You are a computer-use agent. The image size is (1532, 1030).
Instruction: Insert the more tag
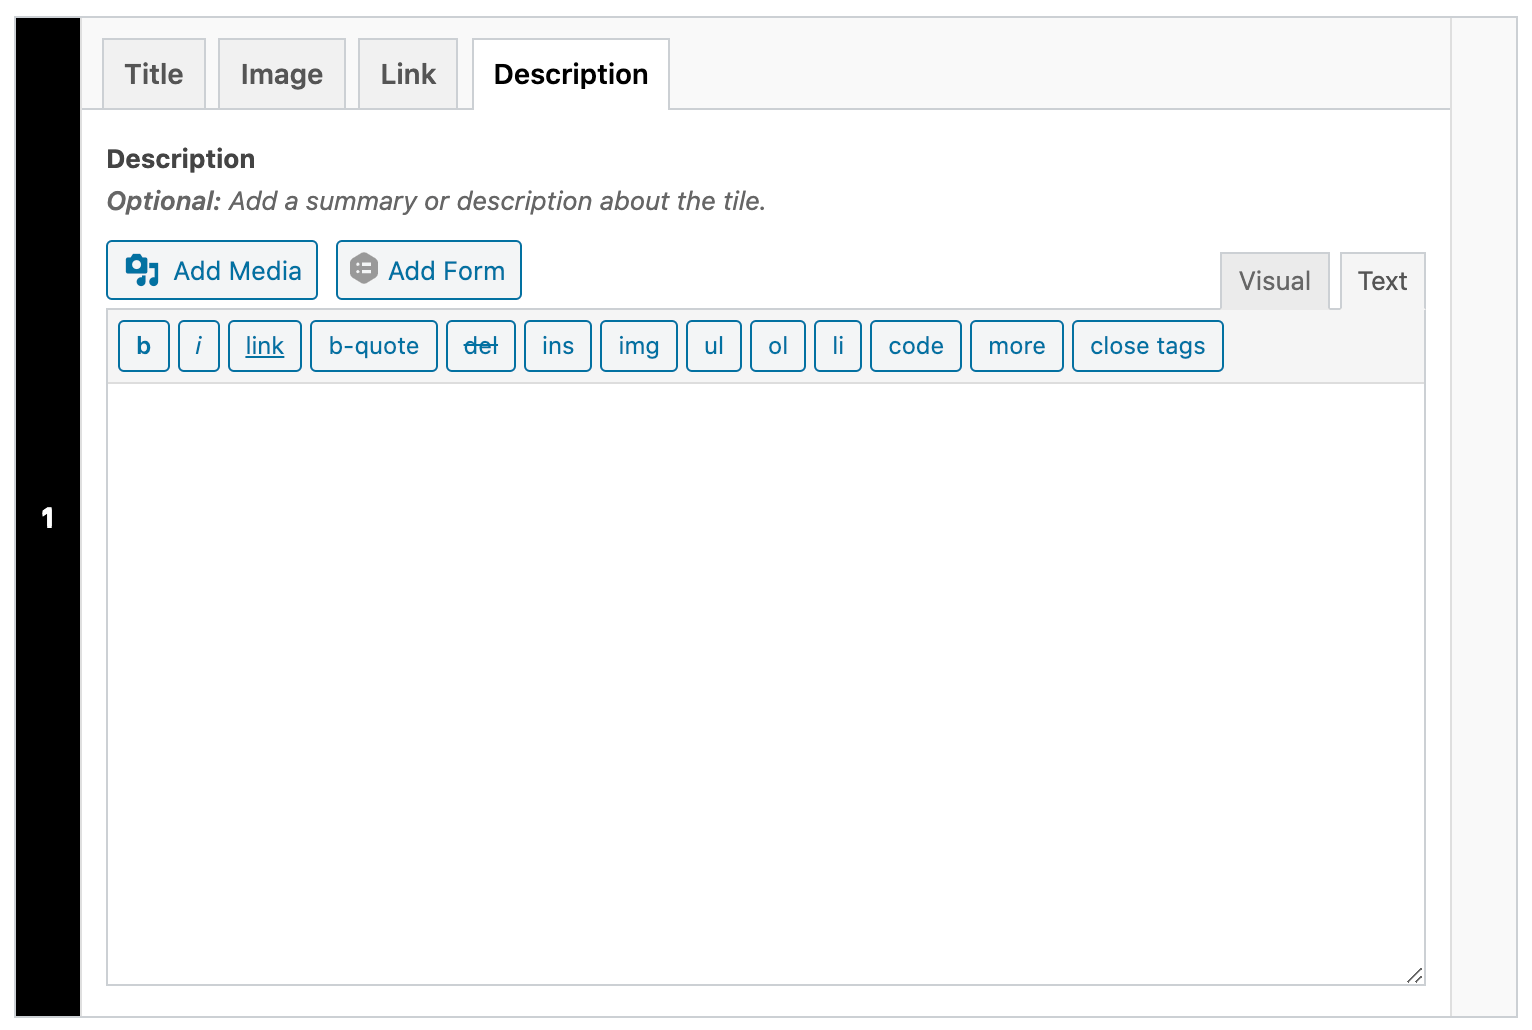[1017, 346]
